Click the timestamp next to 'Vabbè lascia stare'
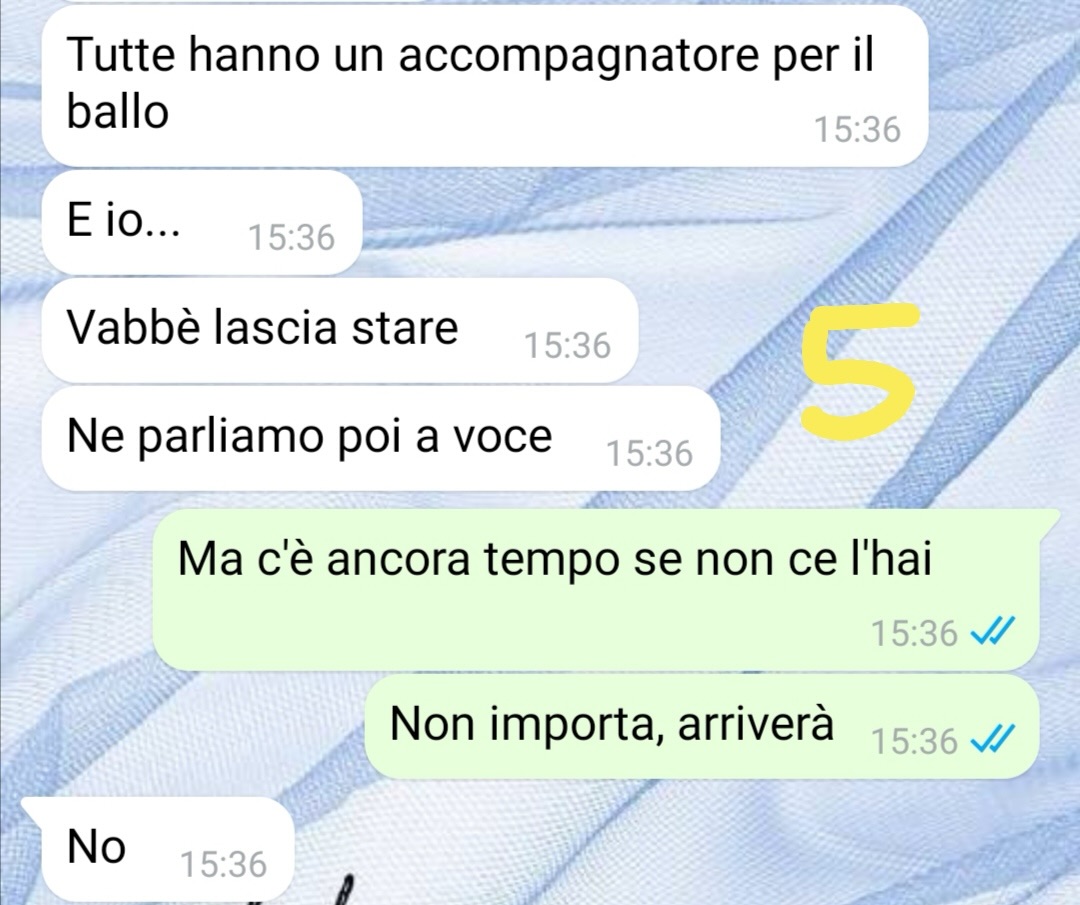 [x=568, y=346]
